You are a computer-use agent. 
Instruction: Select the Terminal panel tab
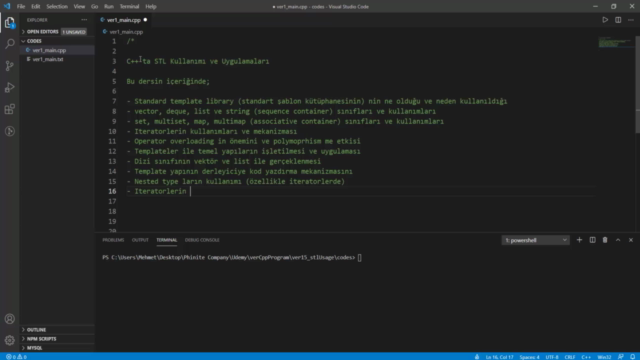167,240
